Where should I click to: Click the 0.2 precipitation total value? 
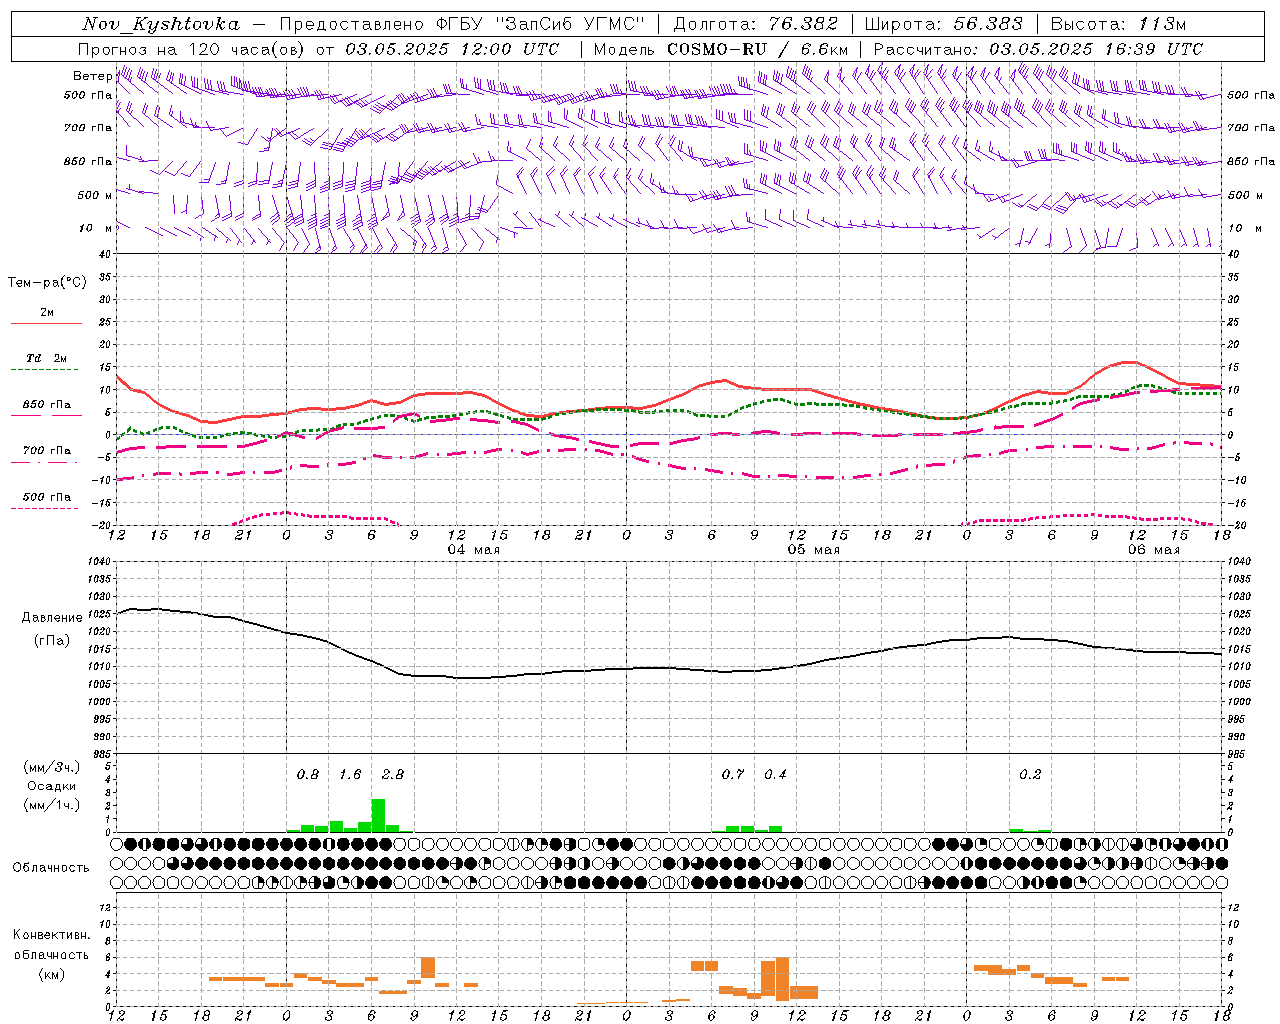pos(1030,774)
